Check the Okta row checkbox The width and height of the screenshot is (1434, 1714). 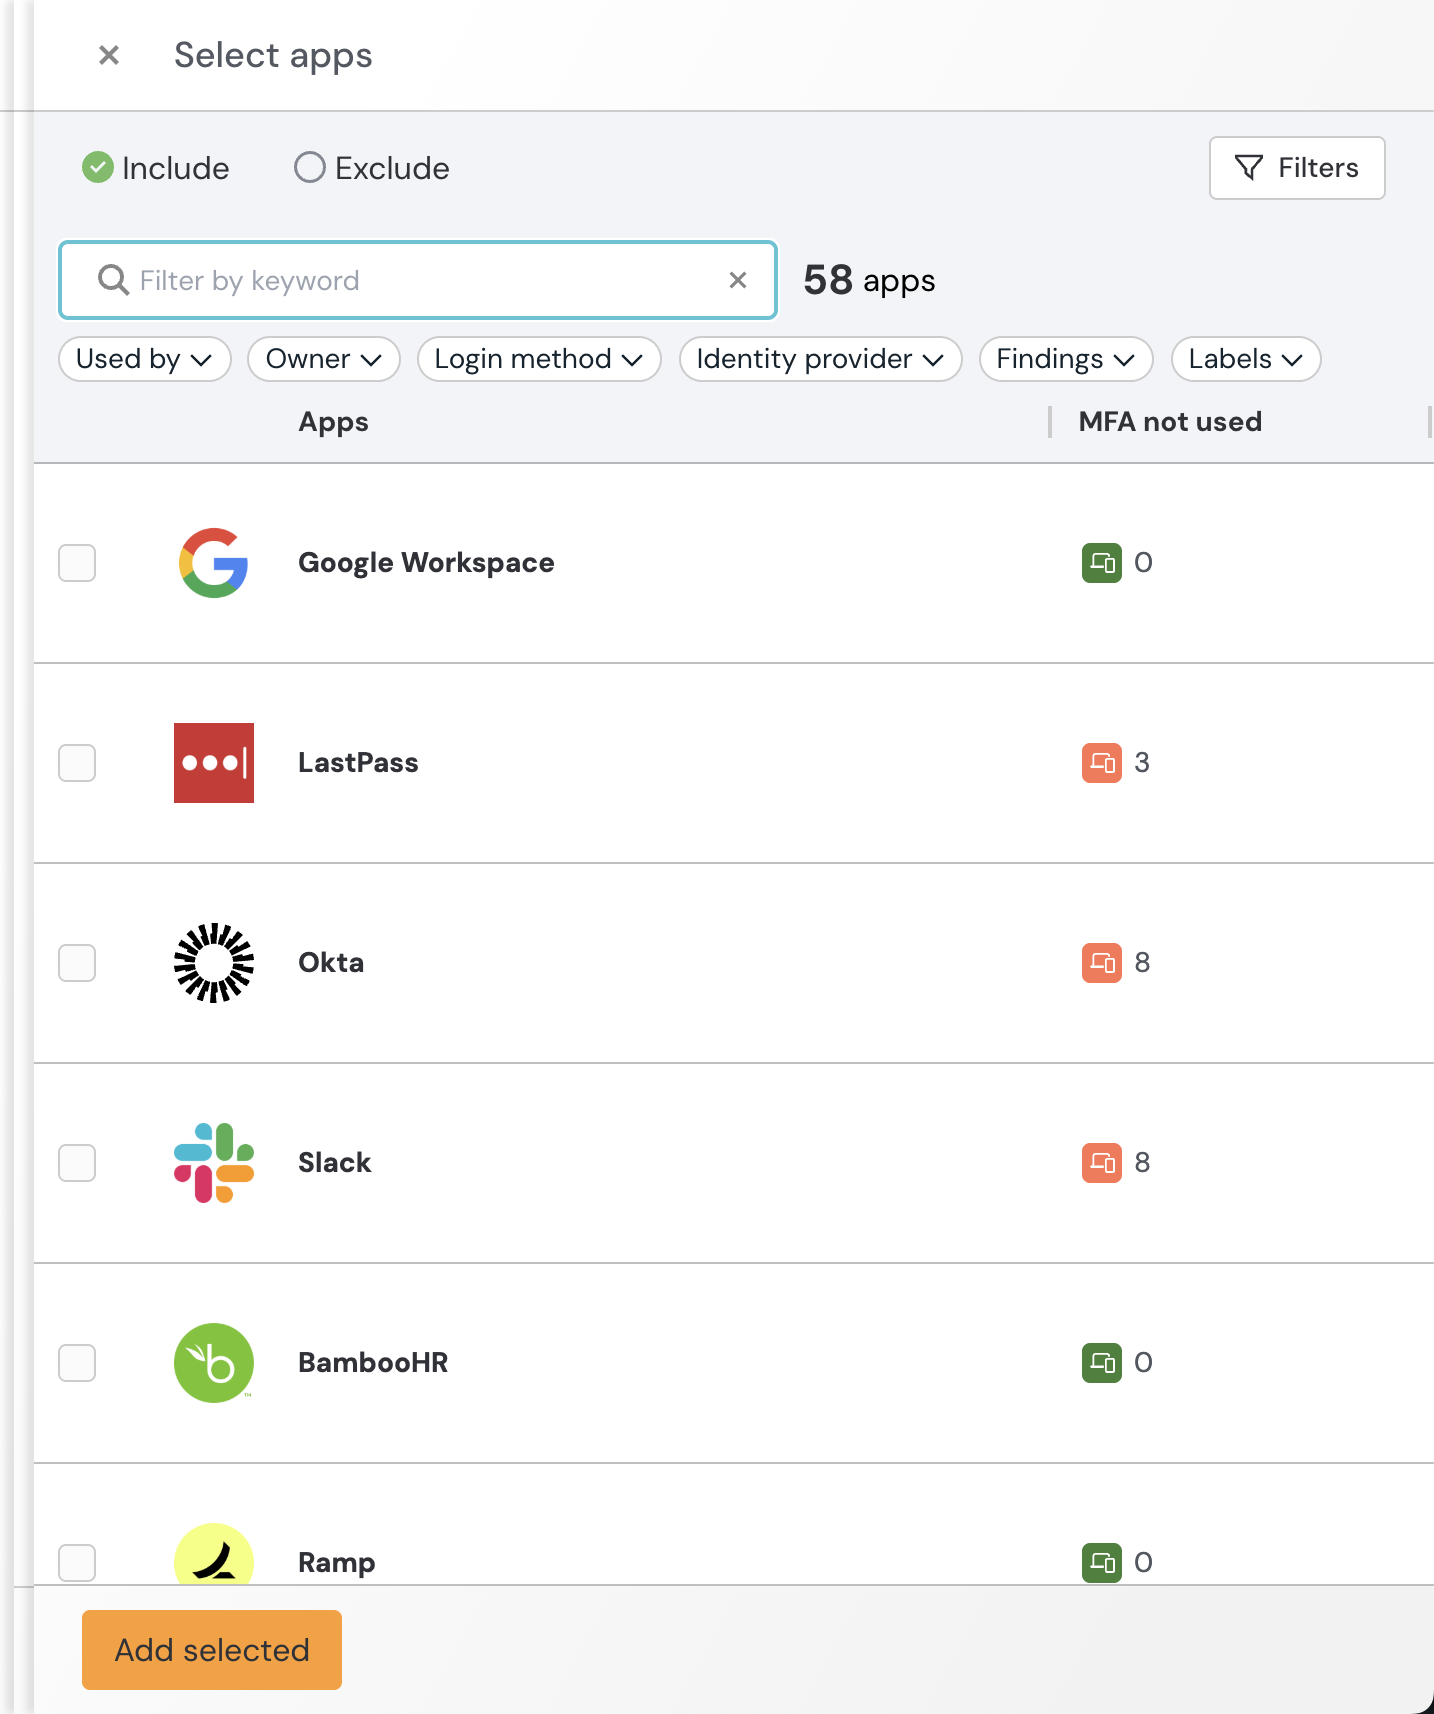[x=77, y=963]
